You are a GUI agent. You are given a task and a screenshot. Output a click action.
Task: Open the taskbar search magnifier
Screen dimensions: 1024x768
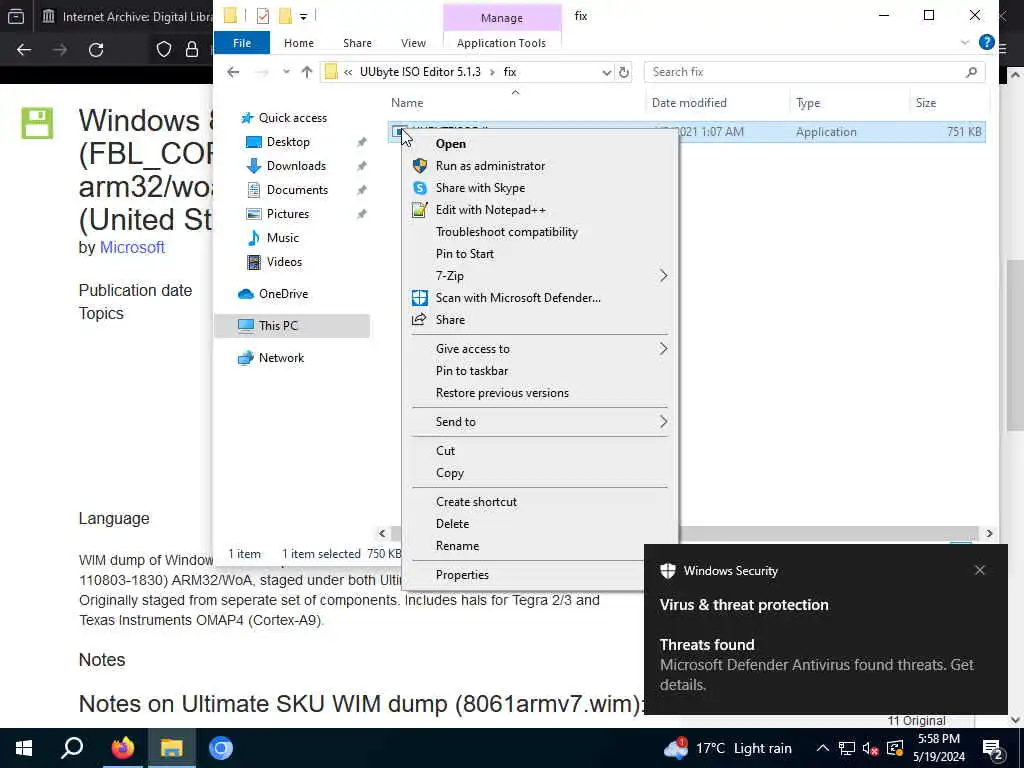(x=72, y=748)
